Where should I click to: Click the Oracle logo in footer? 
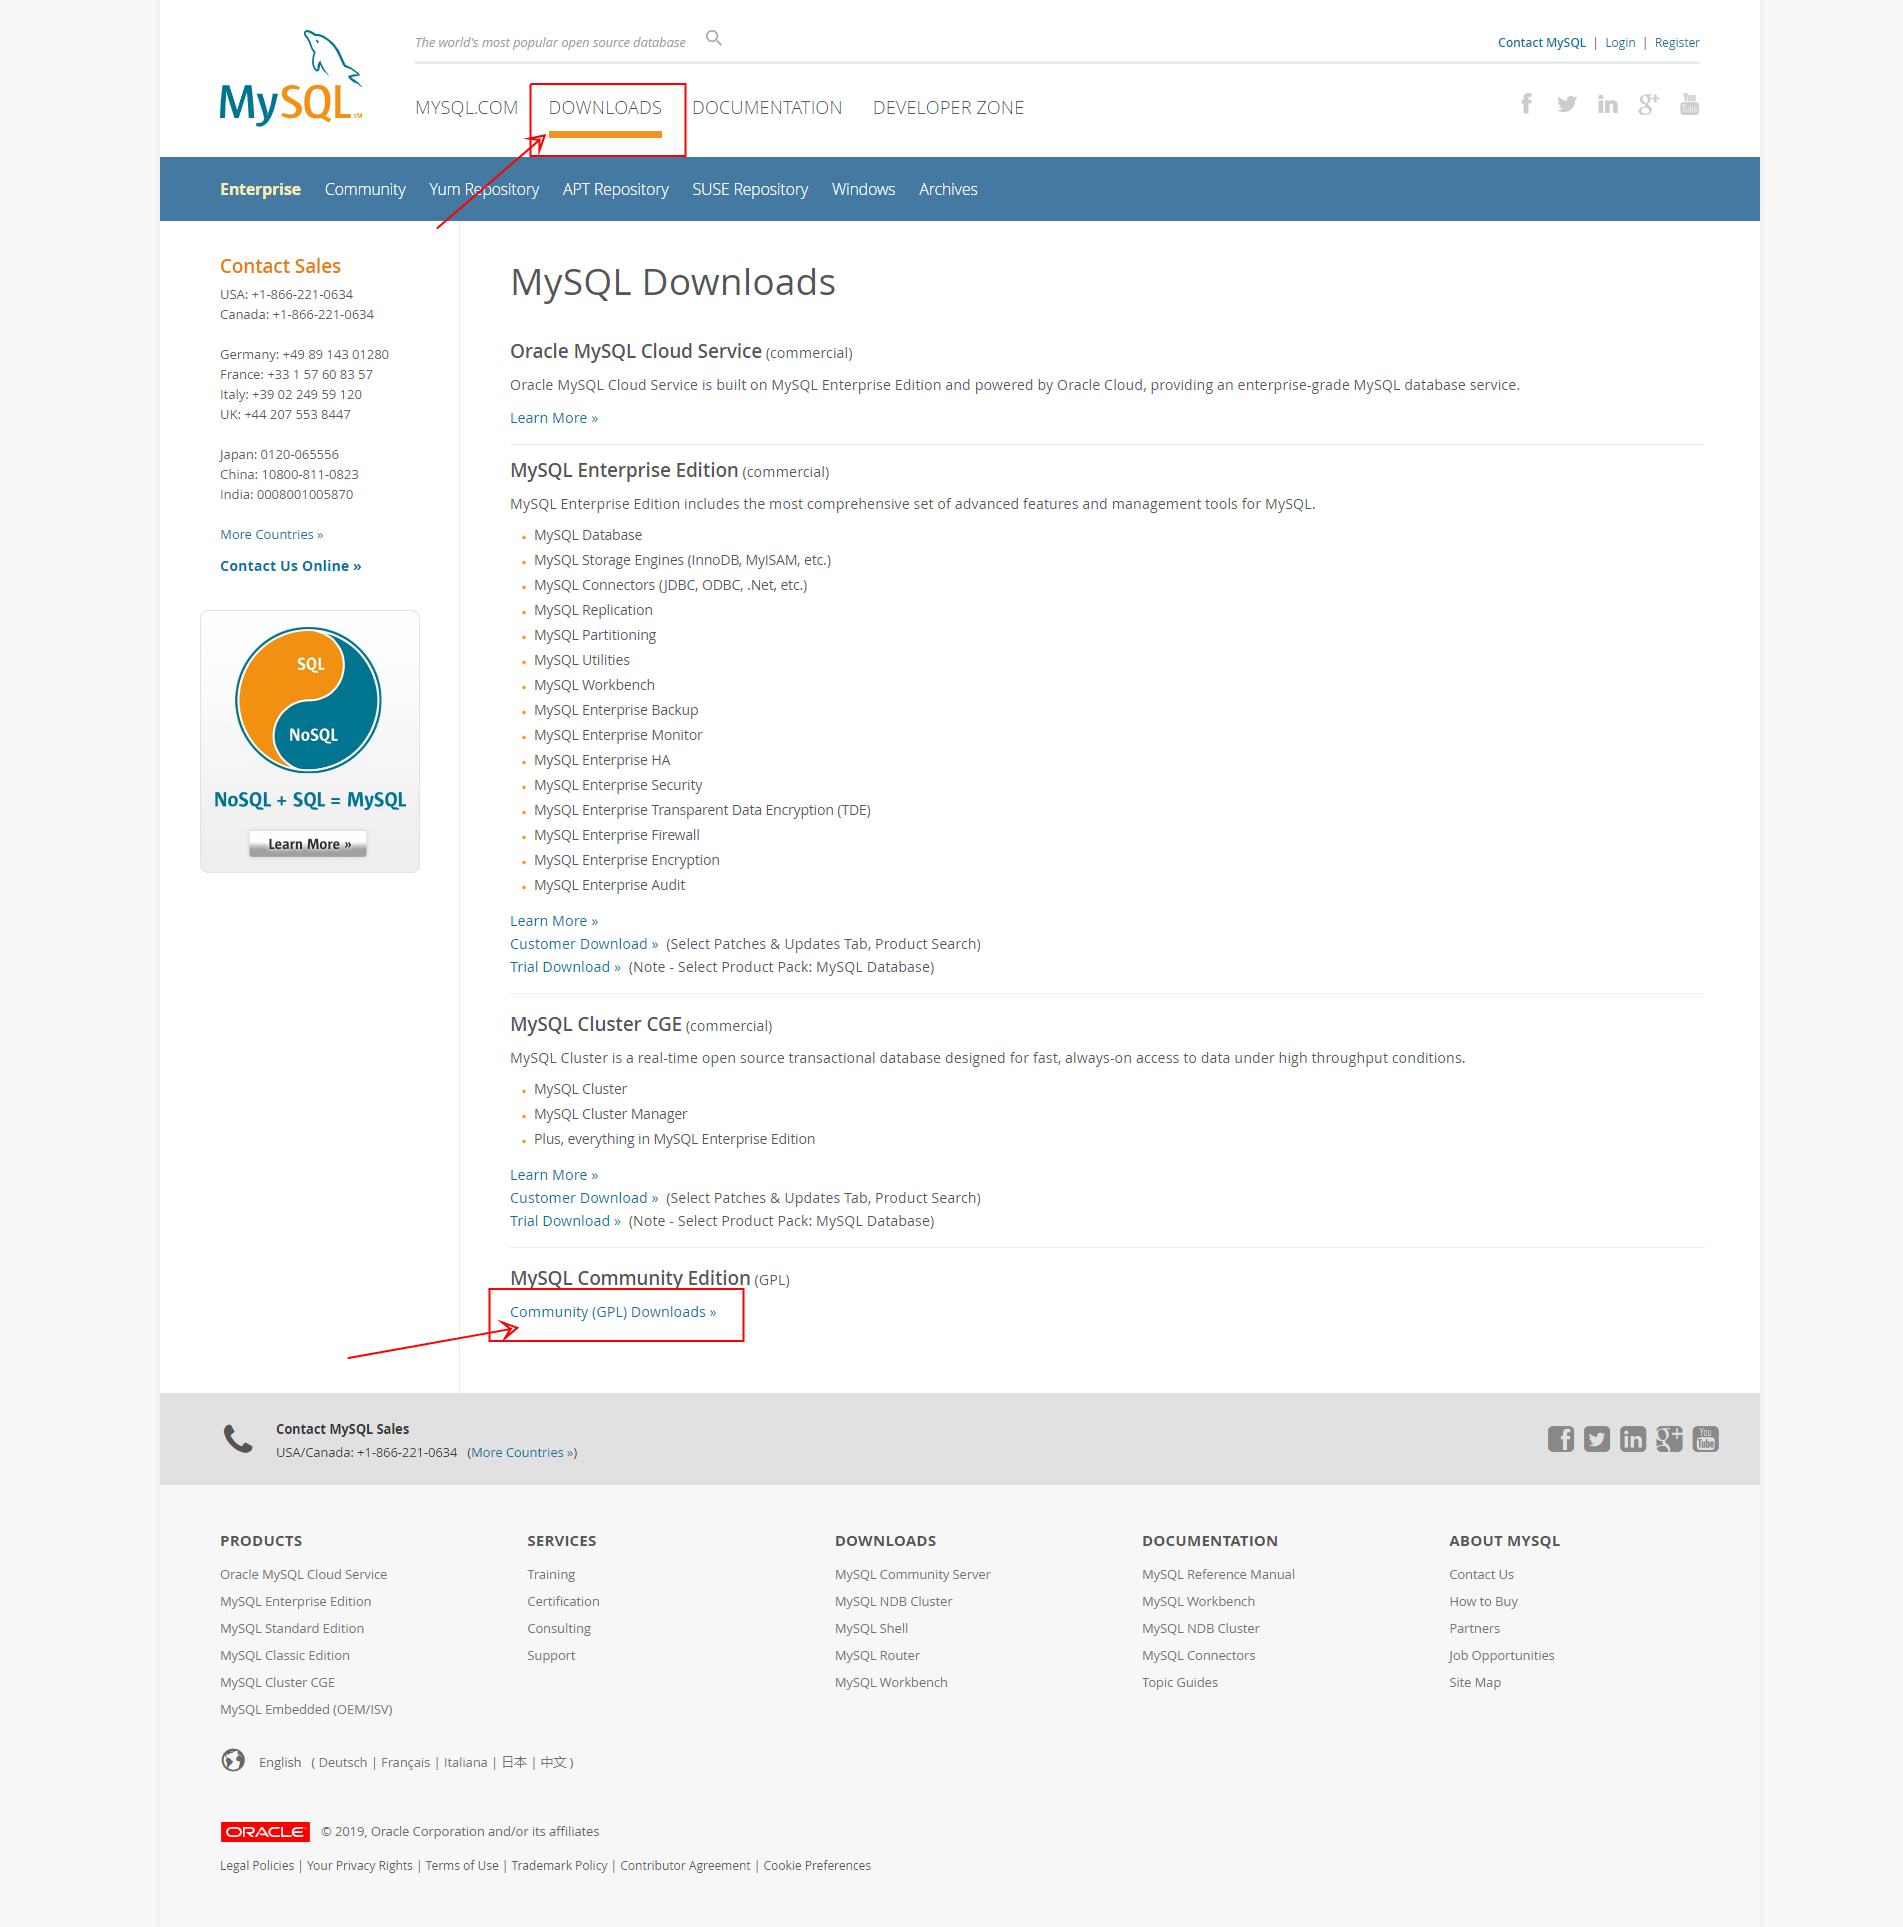pyautogui.click(x=265, y=1832)
